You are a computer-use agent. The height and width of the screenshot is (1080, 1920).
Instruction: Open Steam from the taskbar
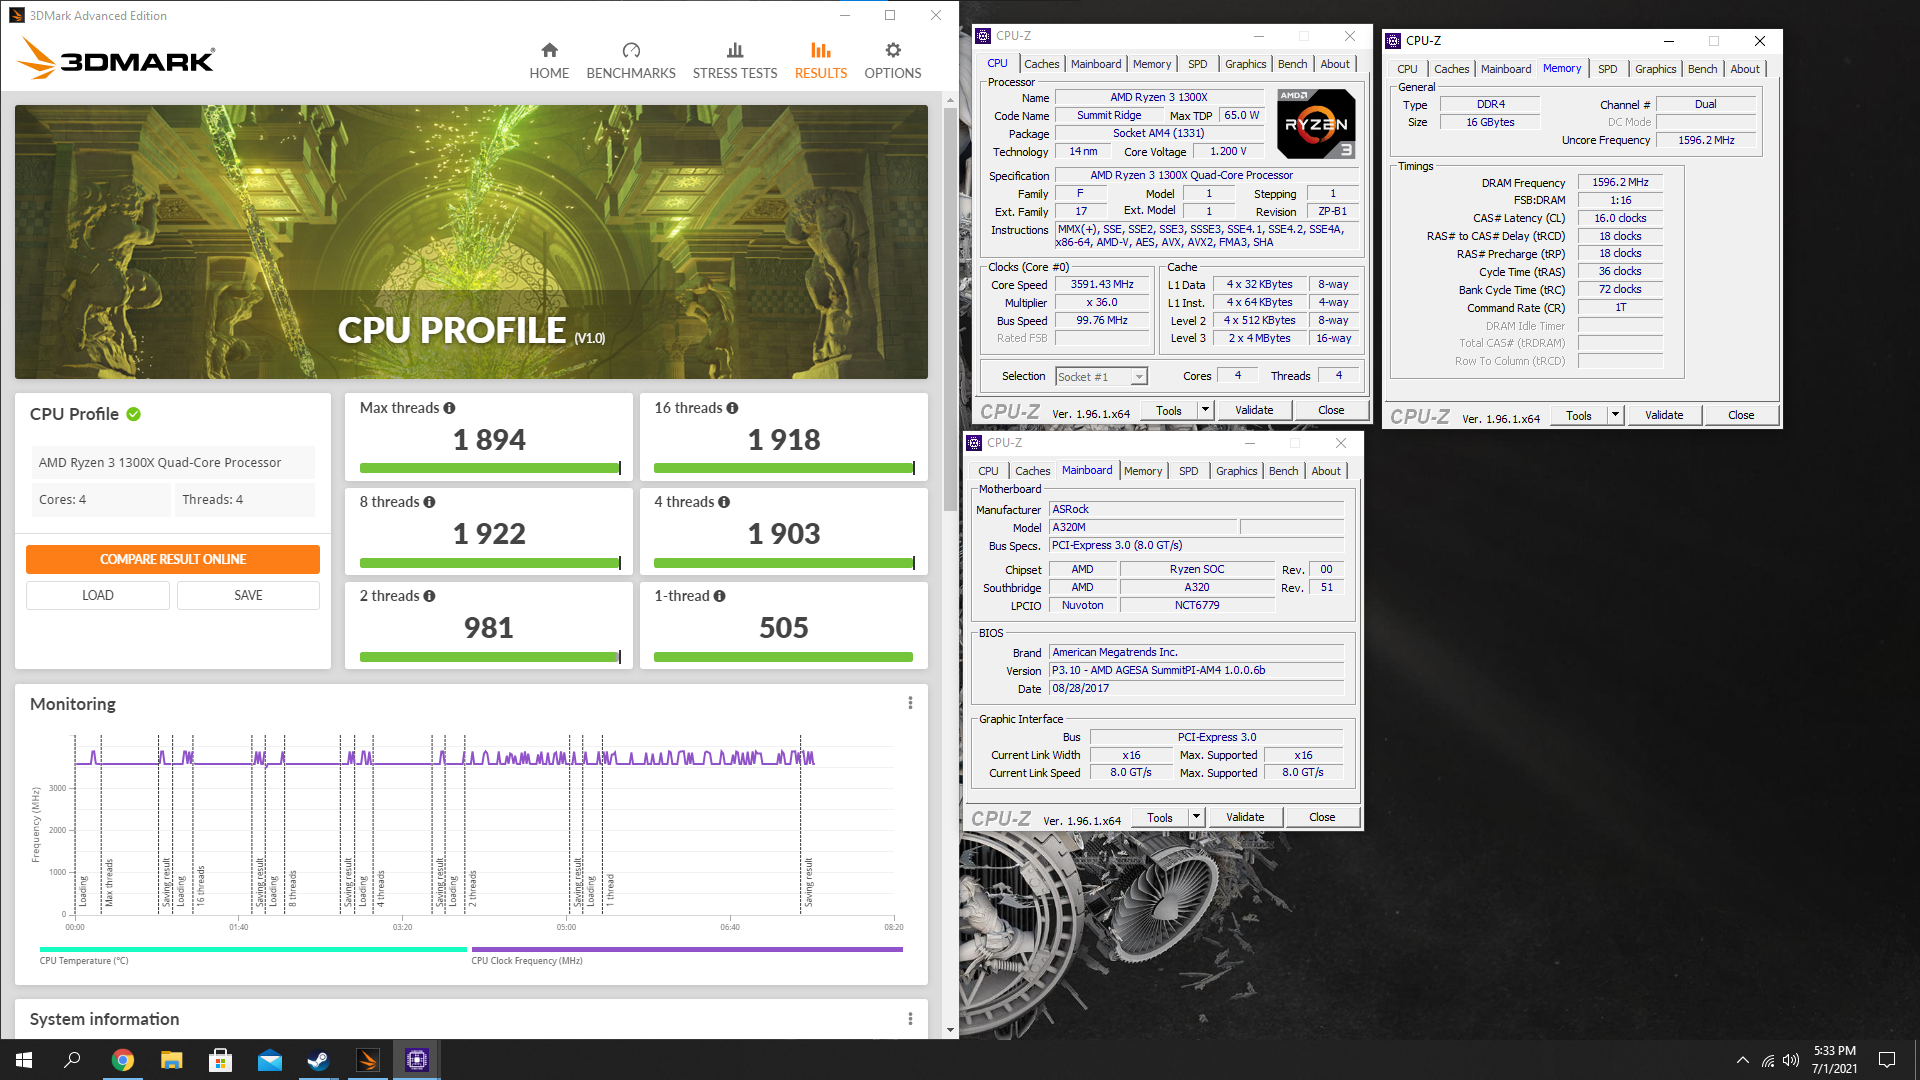point(318,1060)
